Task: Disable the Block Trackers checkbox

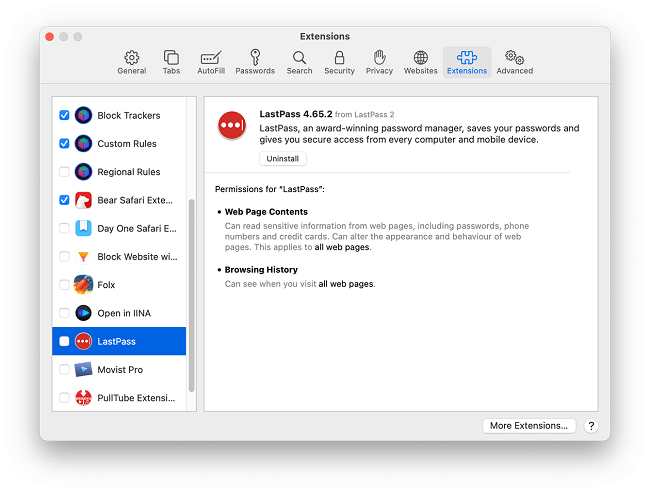Action: click(64, 115)
